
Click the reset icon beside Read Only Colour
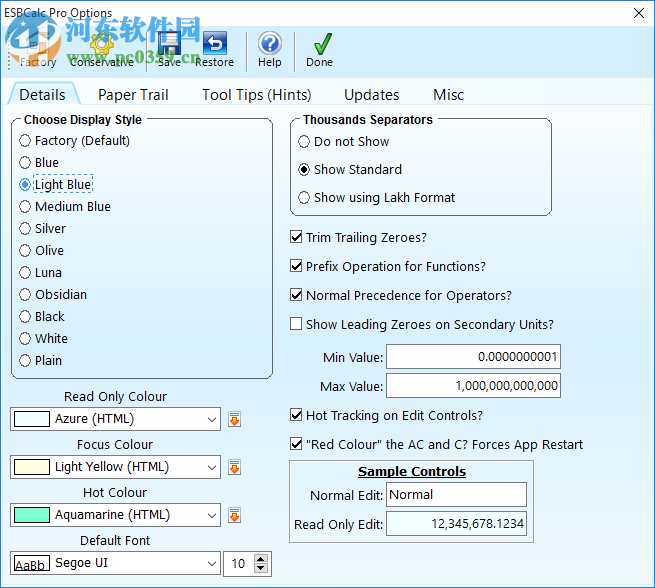click(234, 419)
